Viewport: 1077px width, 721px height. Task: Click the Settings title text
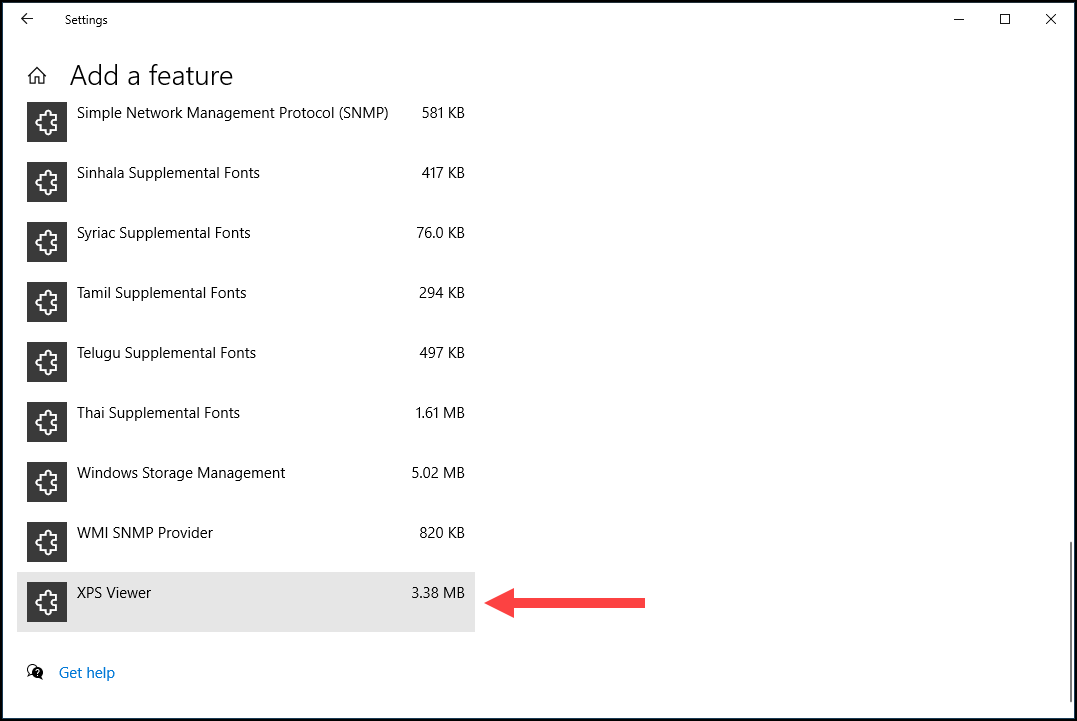(86, 20)
